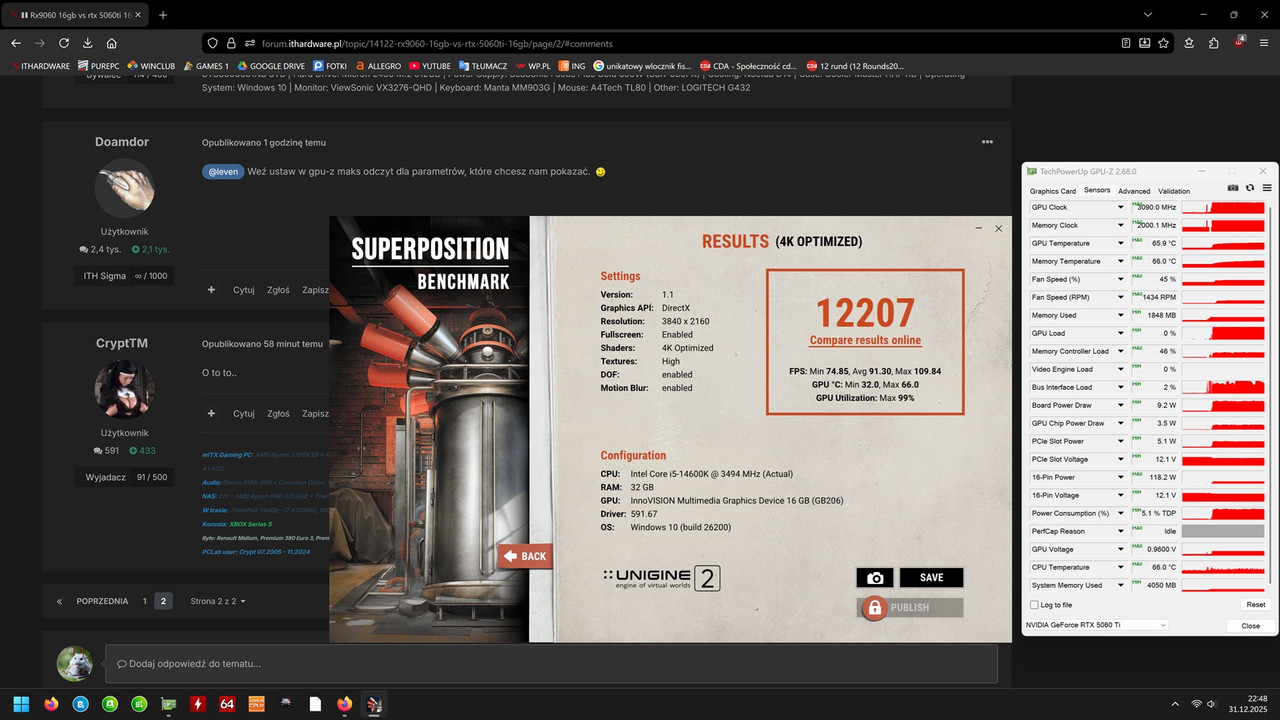Go back with the browser back arrow
This screenshot has width=1280, height=720.
pos(16,43)
